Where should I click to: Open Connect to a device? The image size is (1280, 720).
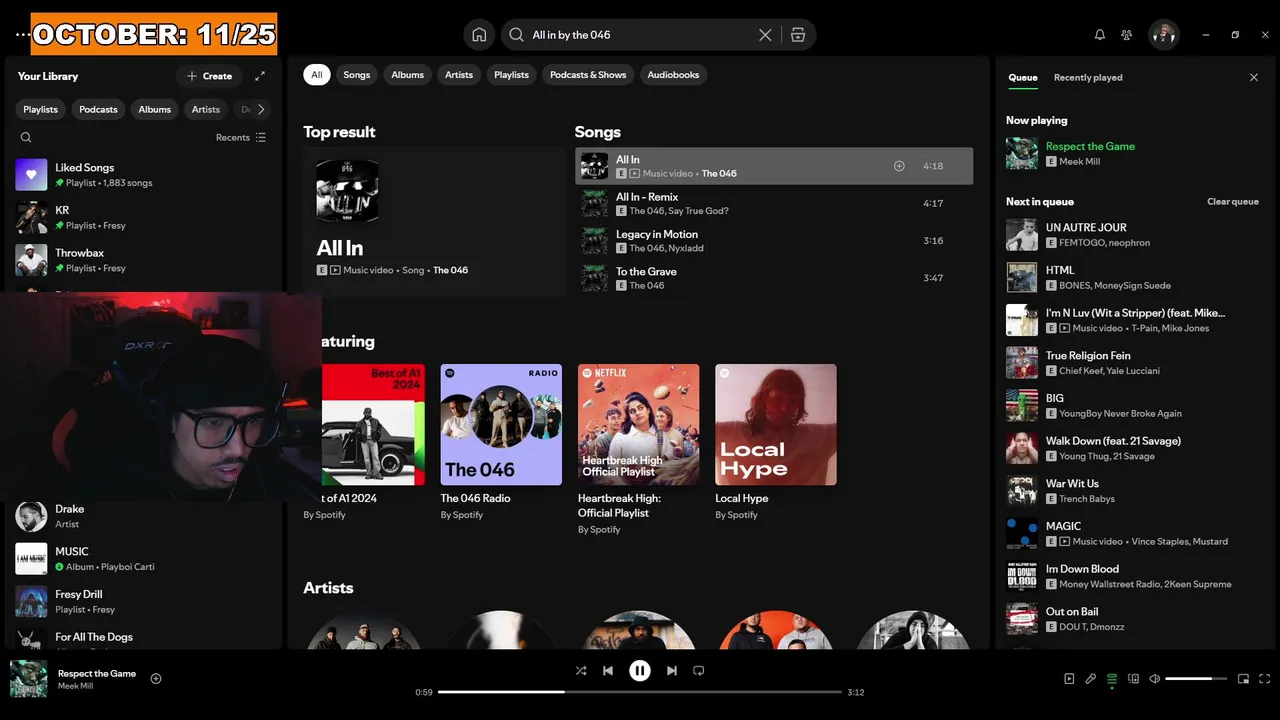tap(1133, 679)
